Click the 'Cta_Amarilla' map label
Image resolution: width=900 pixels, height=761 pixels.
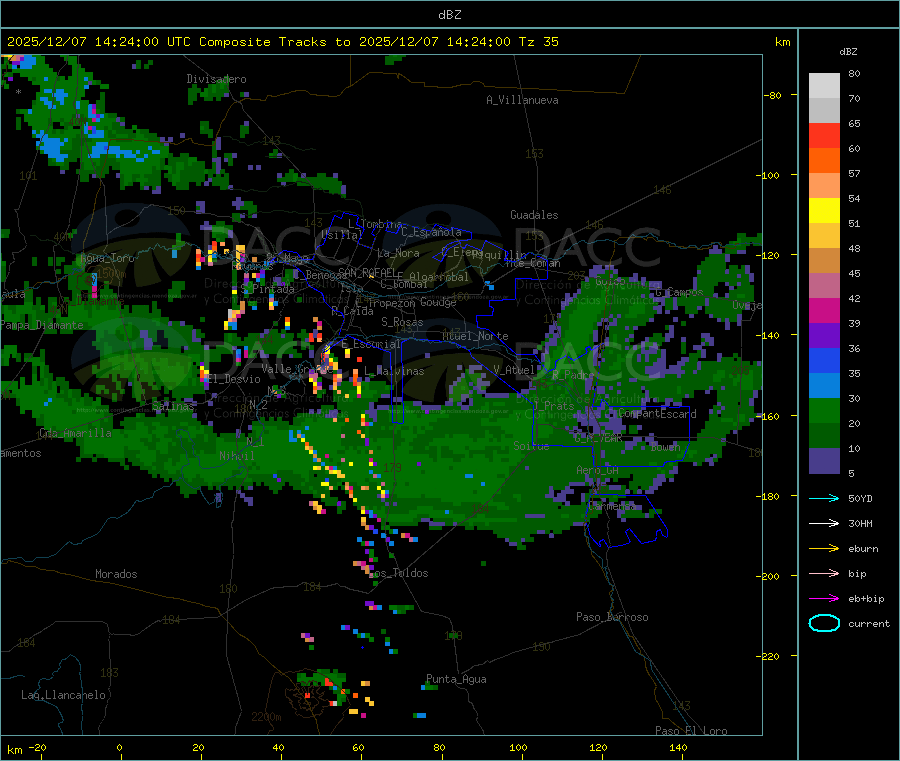pyautogui.click(x=75, y=433)
